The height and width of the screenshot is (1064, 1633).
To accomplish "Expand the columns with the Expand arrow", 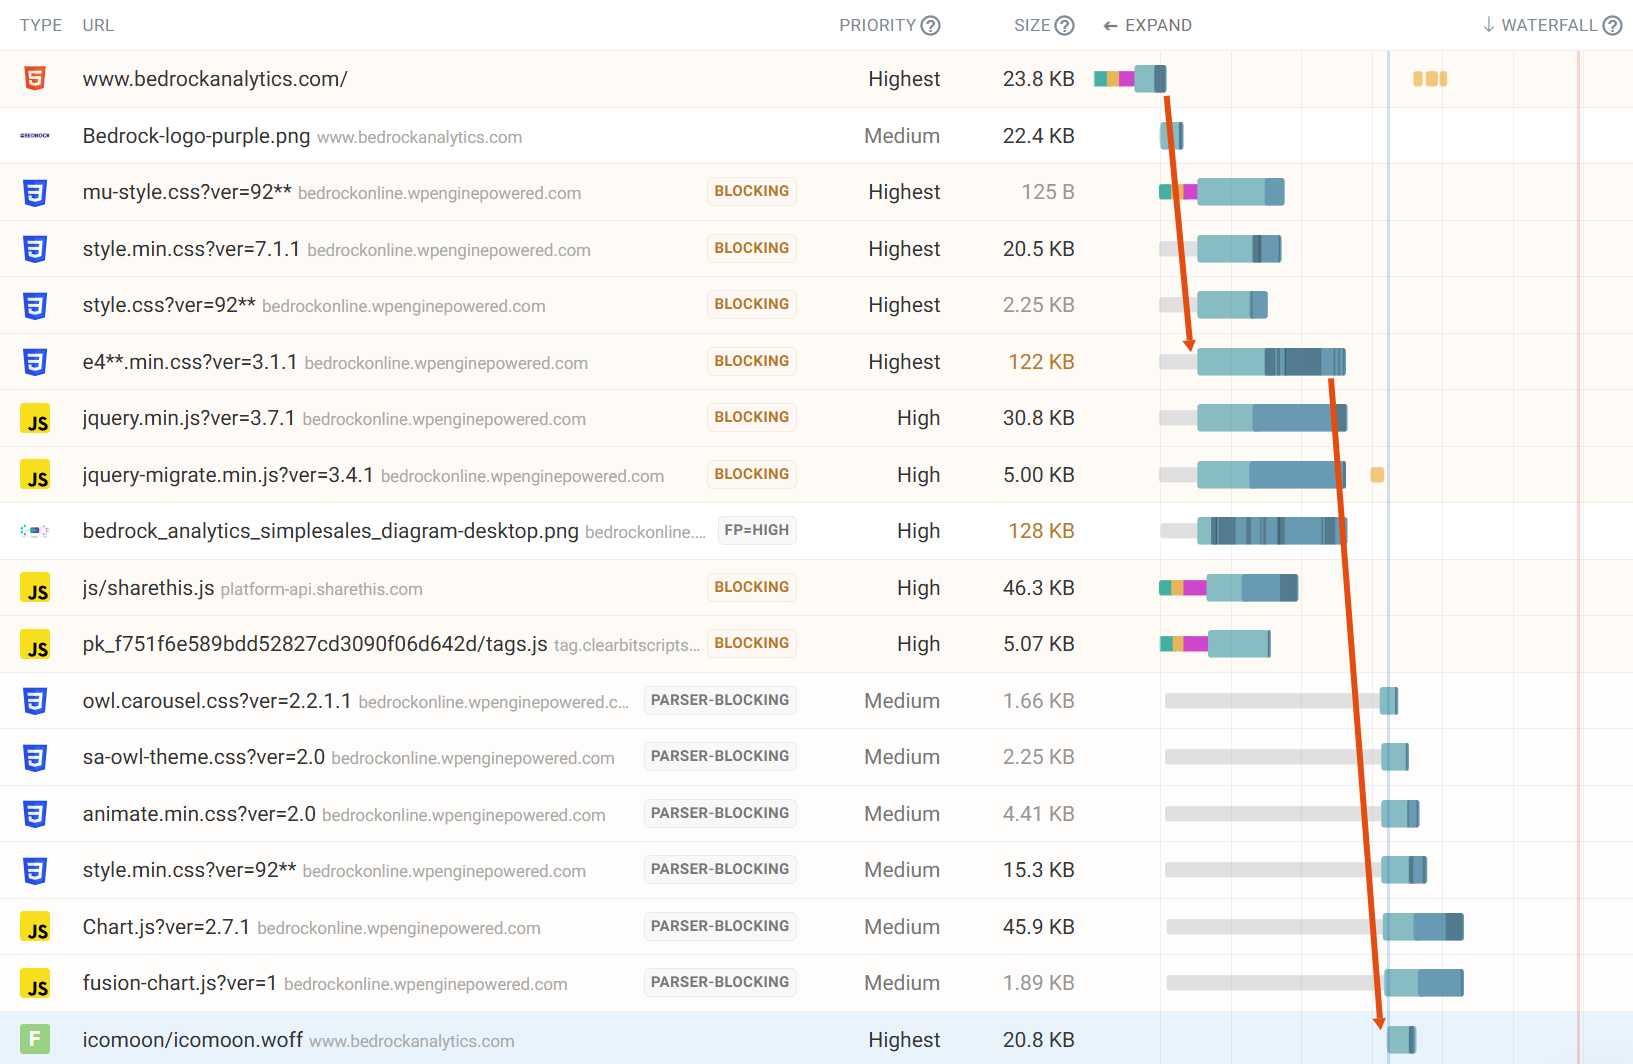I will tap(1147, 26).
